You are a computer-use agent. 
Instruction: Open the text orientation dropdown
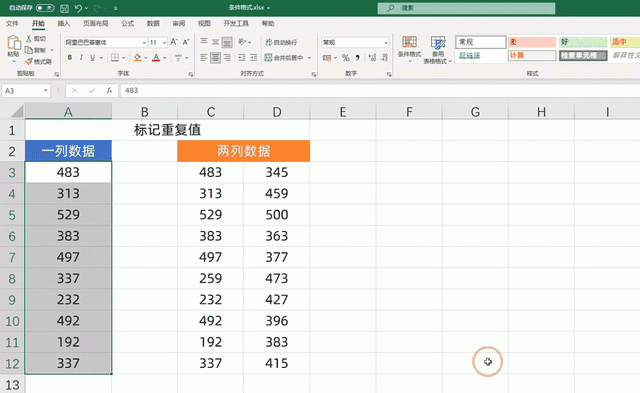tap(244, 42)
